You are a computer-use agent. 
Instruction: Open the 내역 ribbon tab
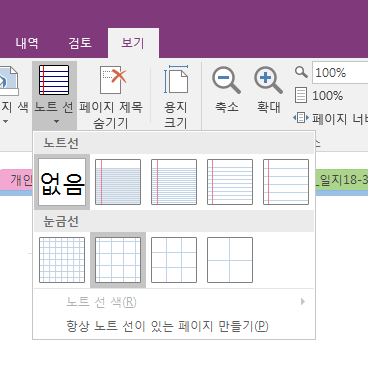pyautogui.click(x=27, y=43)
